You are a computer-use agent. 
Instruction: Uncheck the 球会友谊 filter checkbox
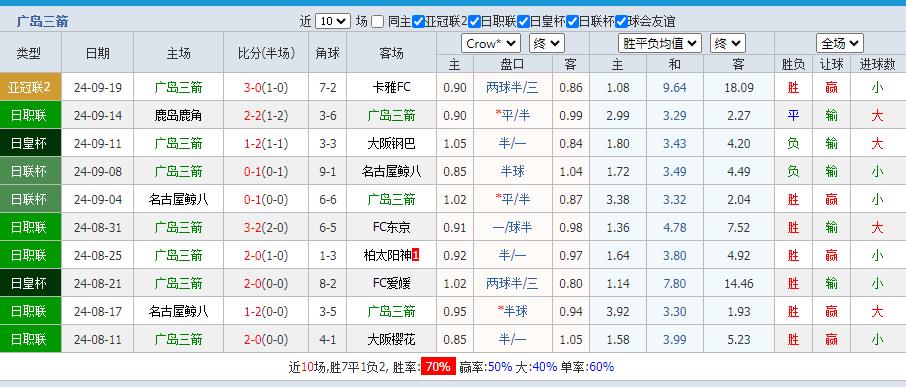(x=622, y=21)
